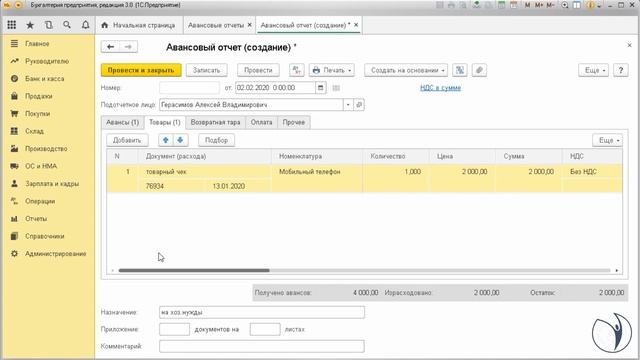
Task: Open the calendar picker for the date
Action: (x=320, y=88)
